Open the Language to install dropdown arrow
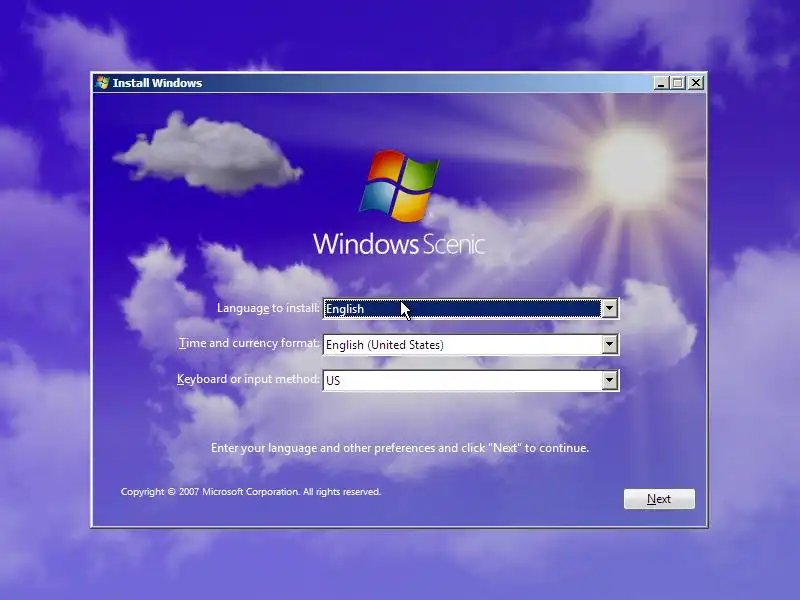 (x=609, y=308)
